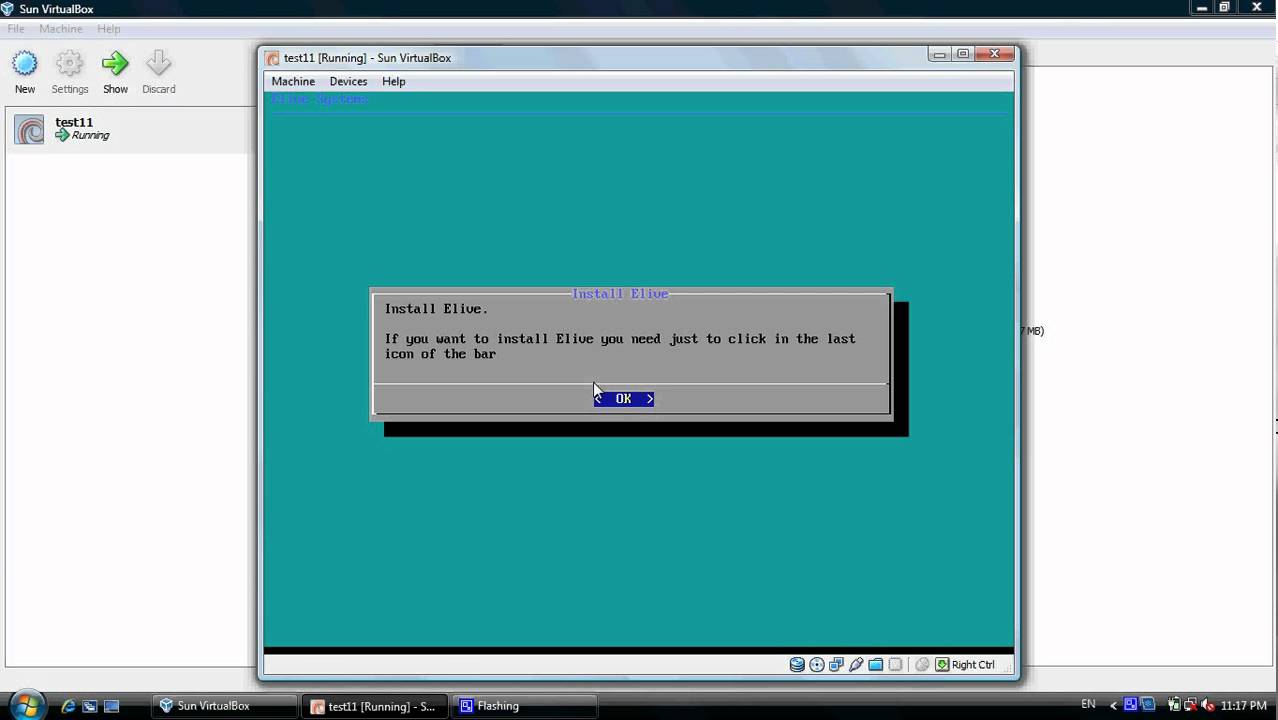Expand hidden tray icons chevron
1278x720 pixels.
click(x=1115, y=705)
